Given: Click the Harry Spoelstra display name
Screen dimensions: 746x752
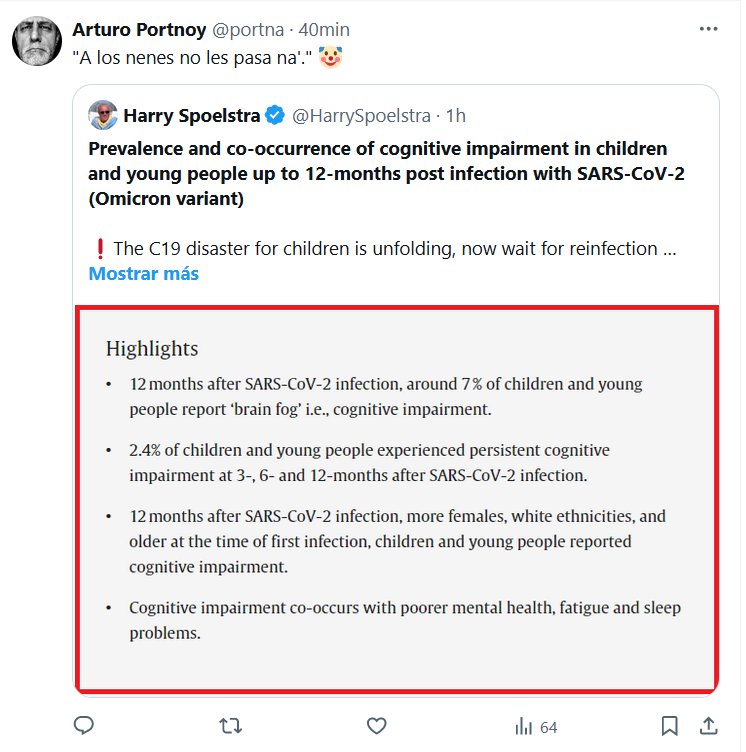Looking at the screenshot, I should click(191, 116).
